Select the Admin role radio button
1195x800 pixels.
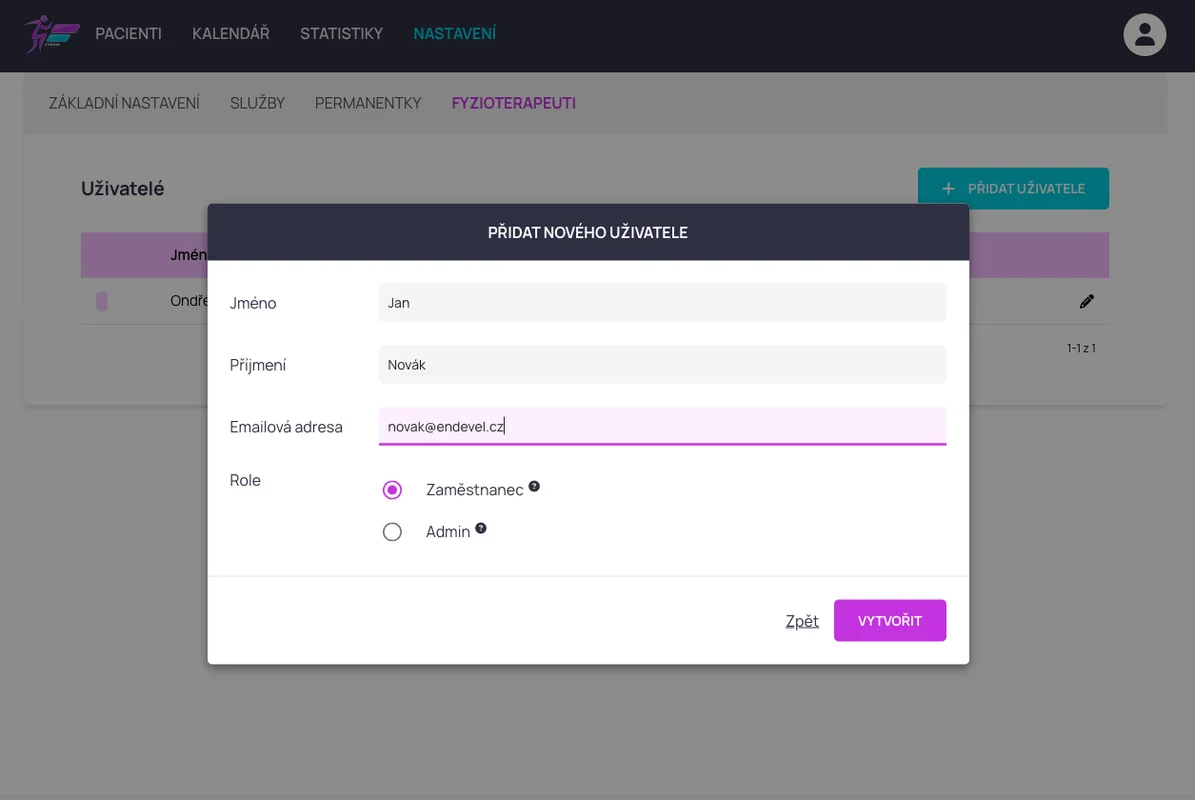[x=392, y=532]
